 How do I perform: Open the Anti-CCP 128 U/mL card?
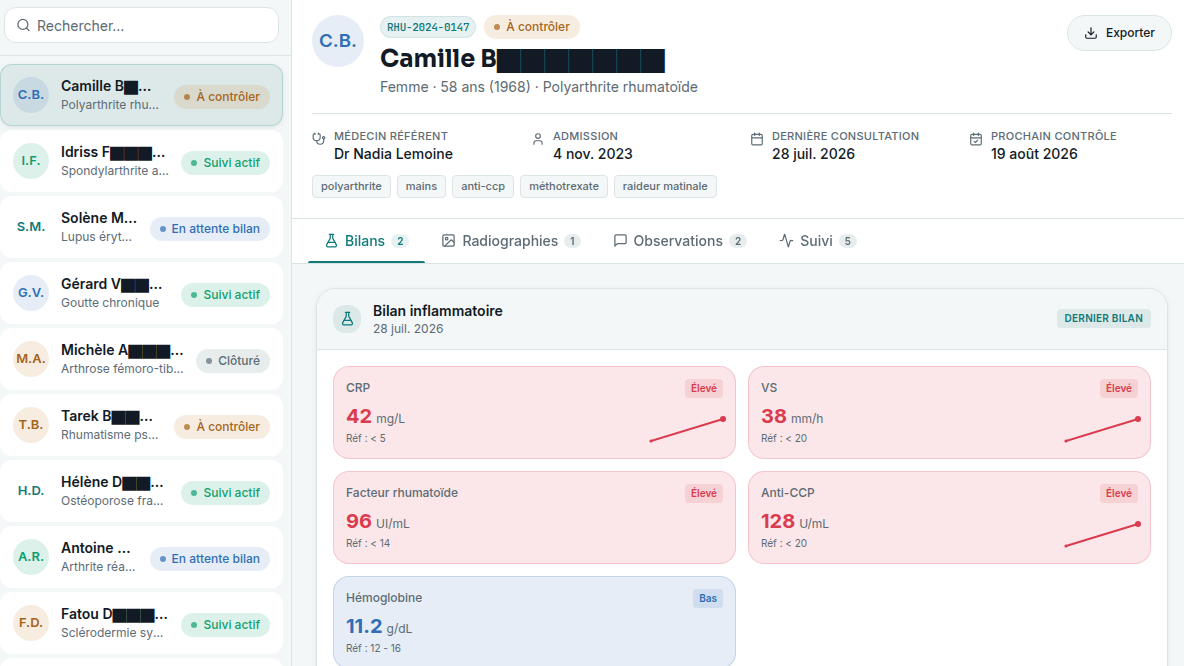pos(949,517)
